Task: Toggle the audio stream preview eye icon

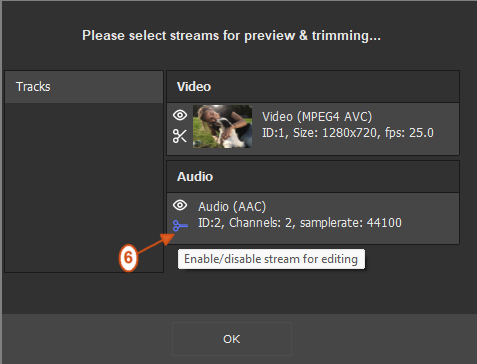Action: click(180, 205)
